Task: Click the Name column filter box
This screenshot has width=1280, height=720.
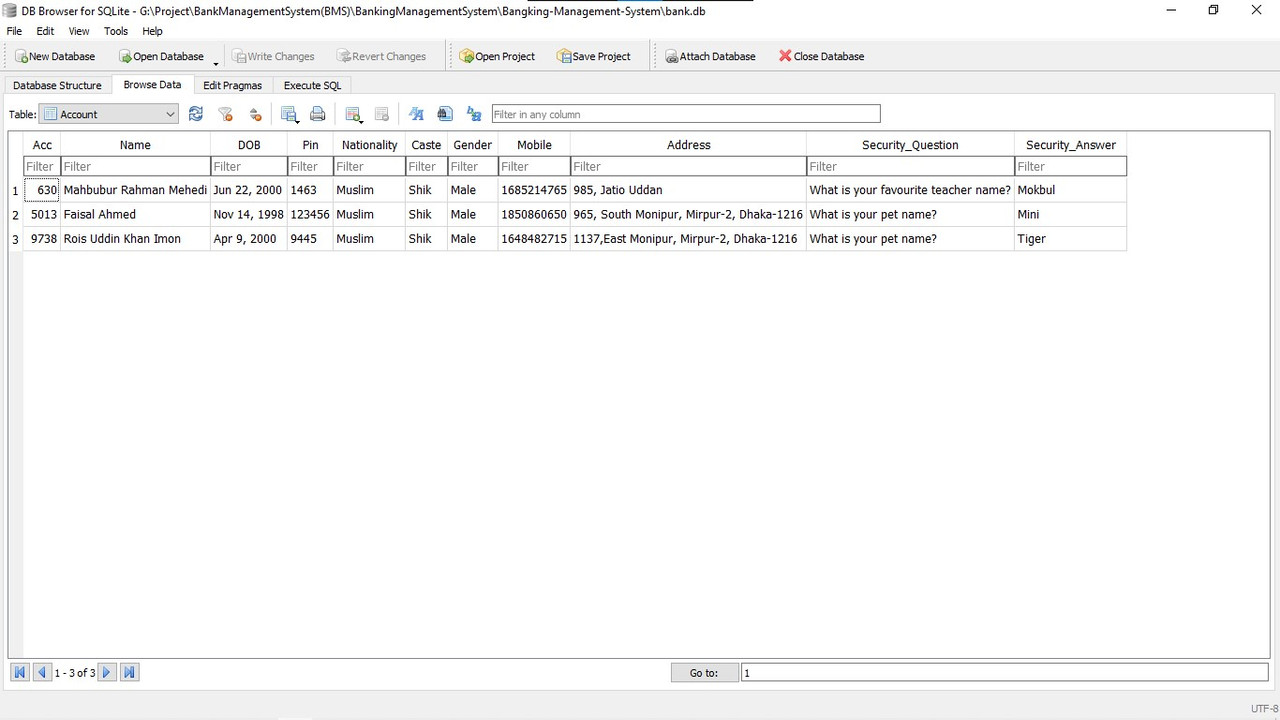Action: [x=135, y=167]
